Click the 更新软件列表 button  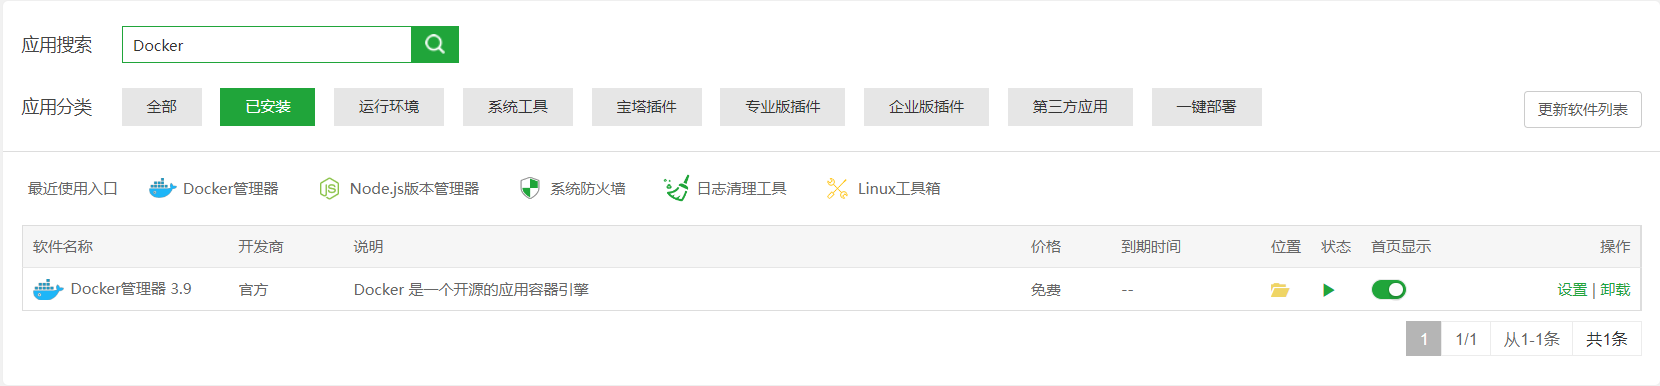pyautogui.click(x=1583, y=110)
